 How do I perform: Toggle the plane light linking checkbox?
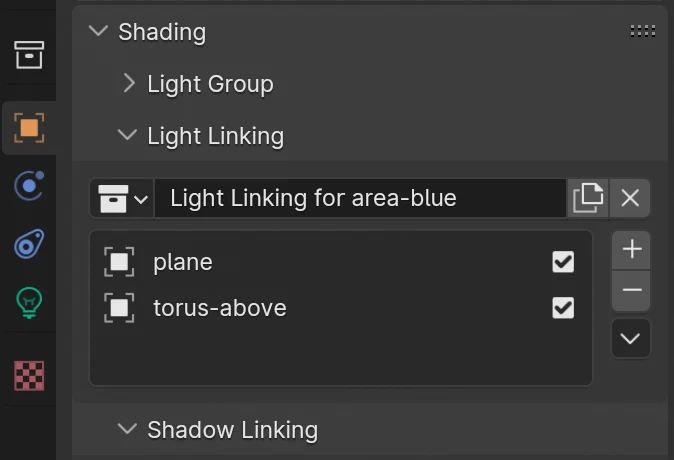pos(563,262)
